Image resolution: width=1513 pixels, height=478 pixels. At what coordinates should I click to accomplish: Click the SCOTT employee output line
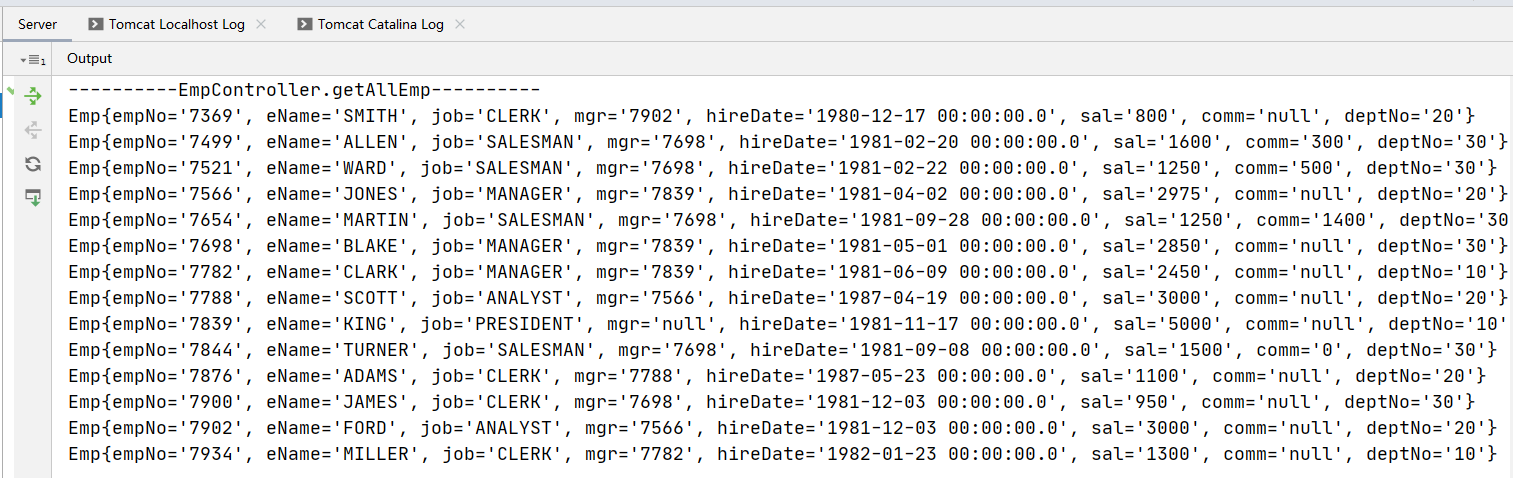point(787,297)
